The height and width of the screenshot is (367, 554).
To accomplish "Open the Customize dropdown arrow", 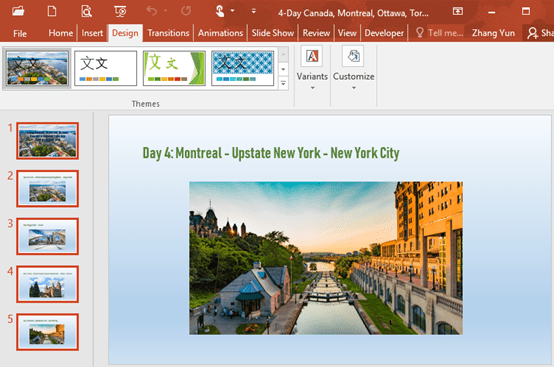I will [x=354, y=88].
